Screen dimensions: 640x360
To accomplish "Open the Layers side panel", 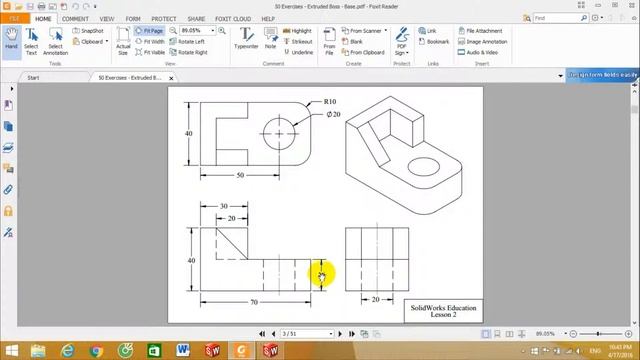I will (8, 148).
